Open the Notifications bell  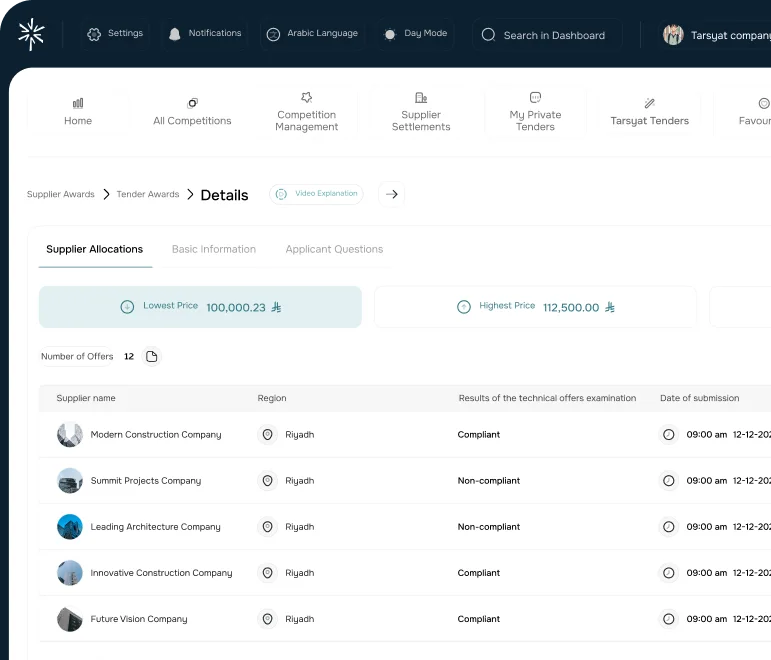click(204, 34)
